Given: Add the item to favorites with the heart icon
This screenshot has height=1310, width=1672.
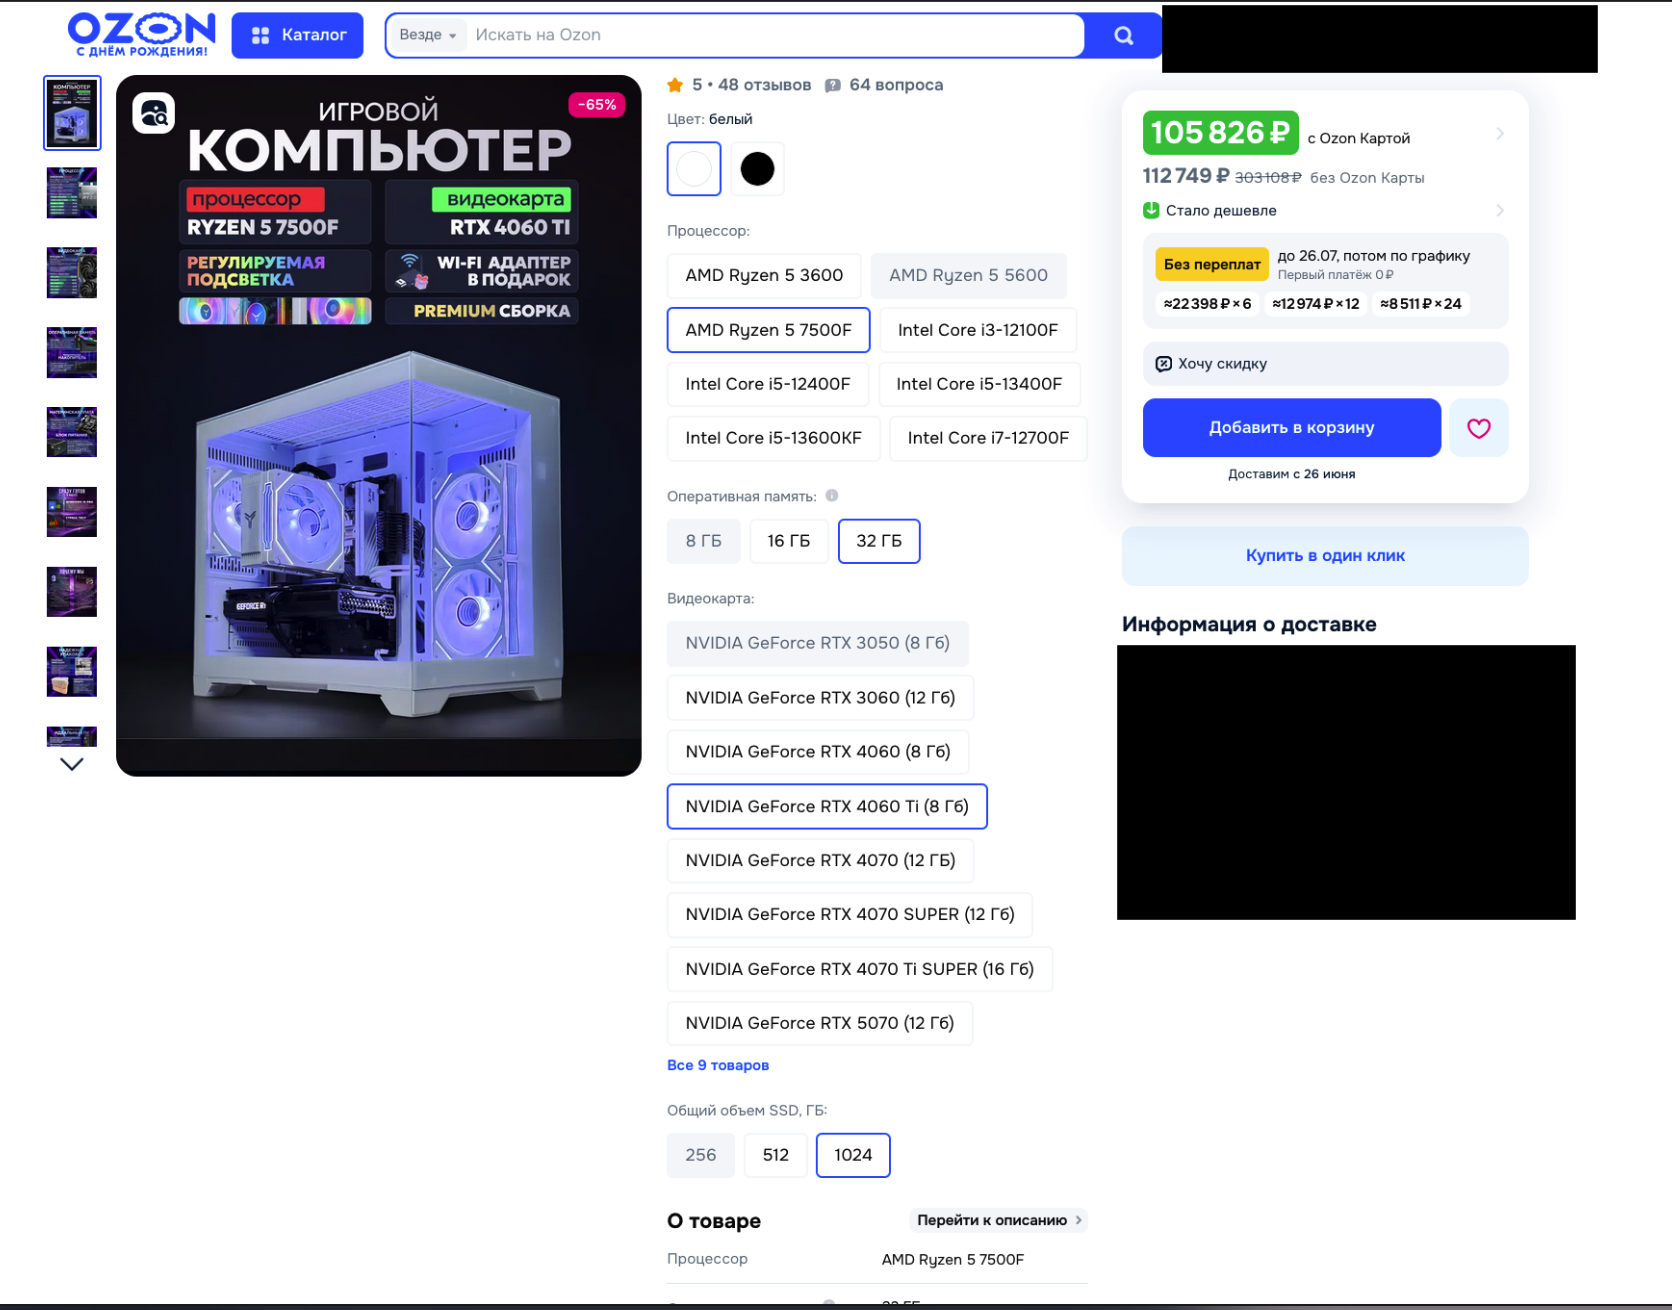Looking at the screenshot, I should coord(1478,428).
